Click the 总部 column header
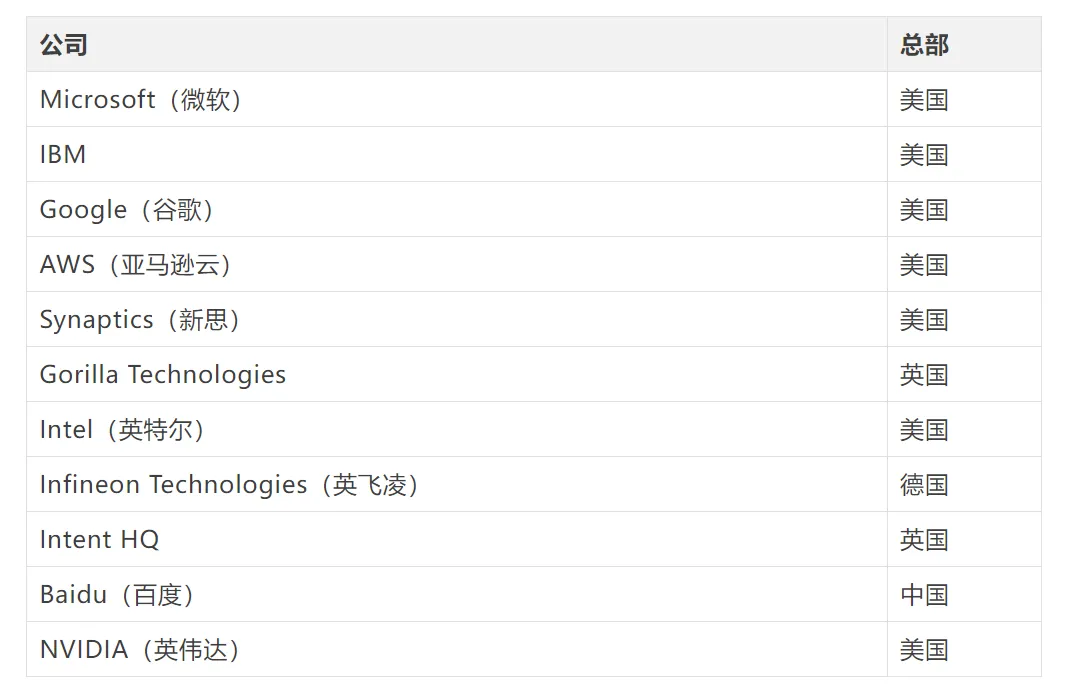 tap(964, 44)
